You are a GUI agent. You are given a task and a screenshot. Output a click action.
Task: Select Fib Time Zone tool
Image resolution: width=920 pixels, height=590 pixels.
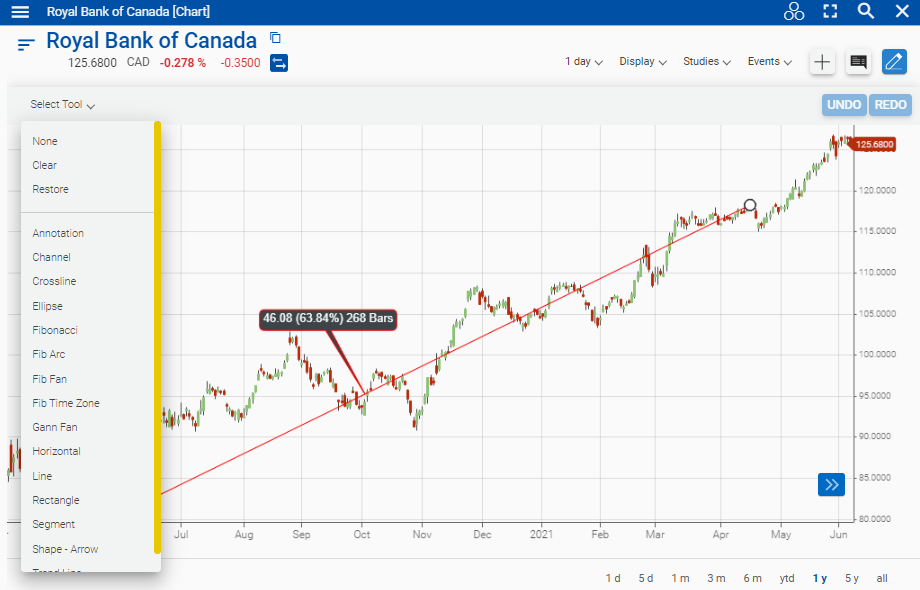pyautogui.click(x=87, y=403)
